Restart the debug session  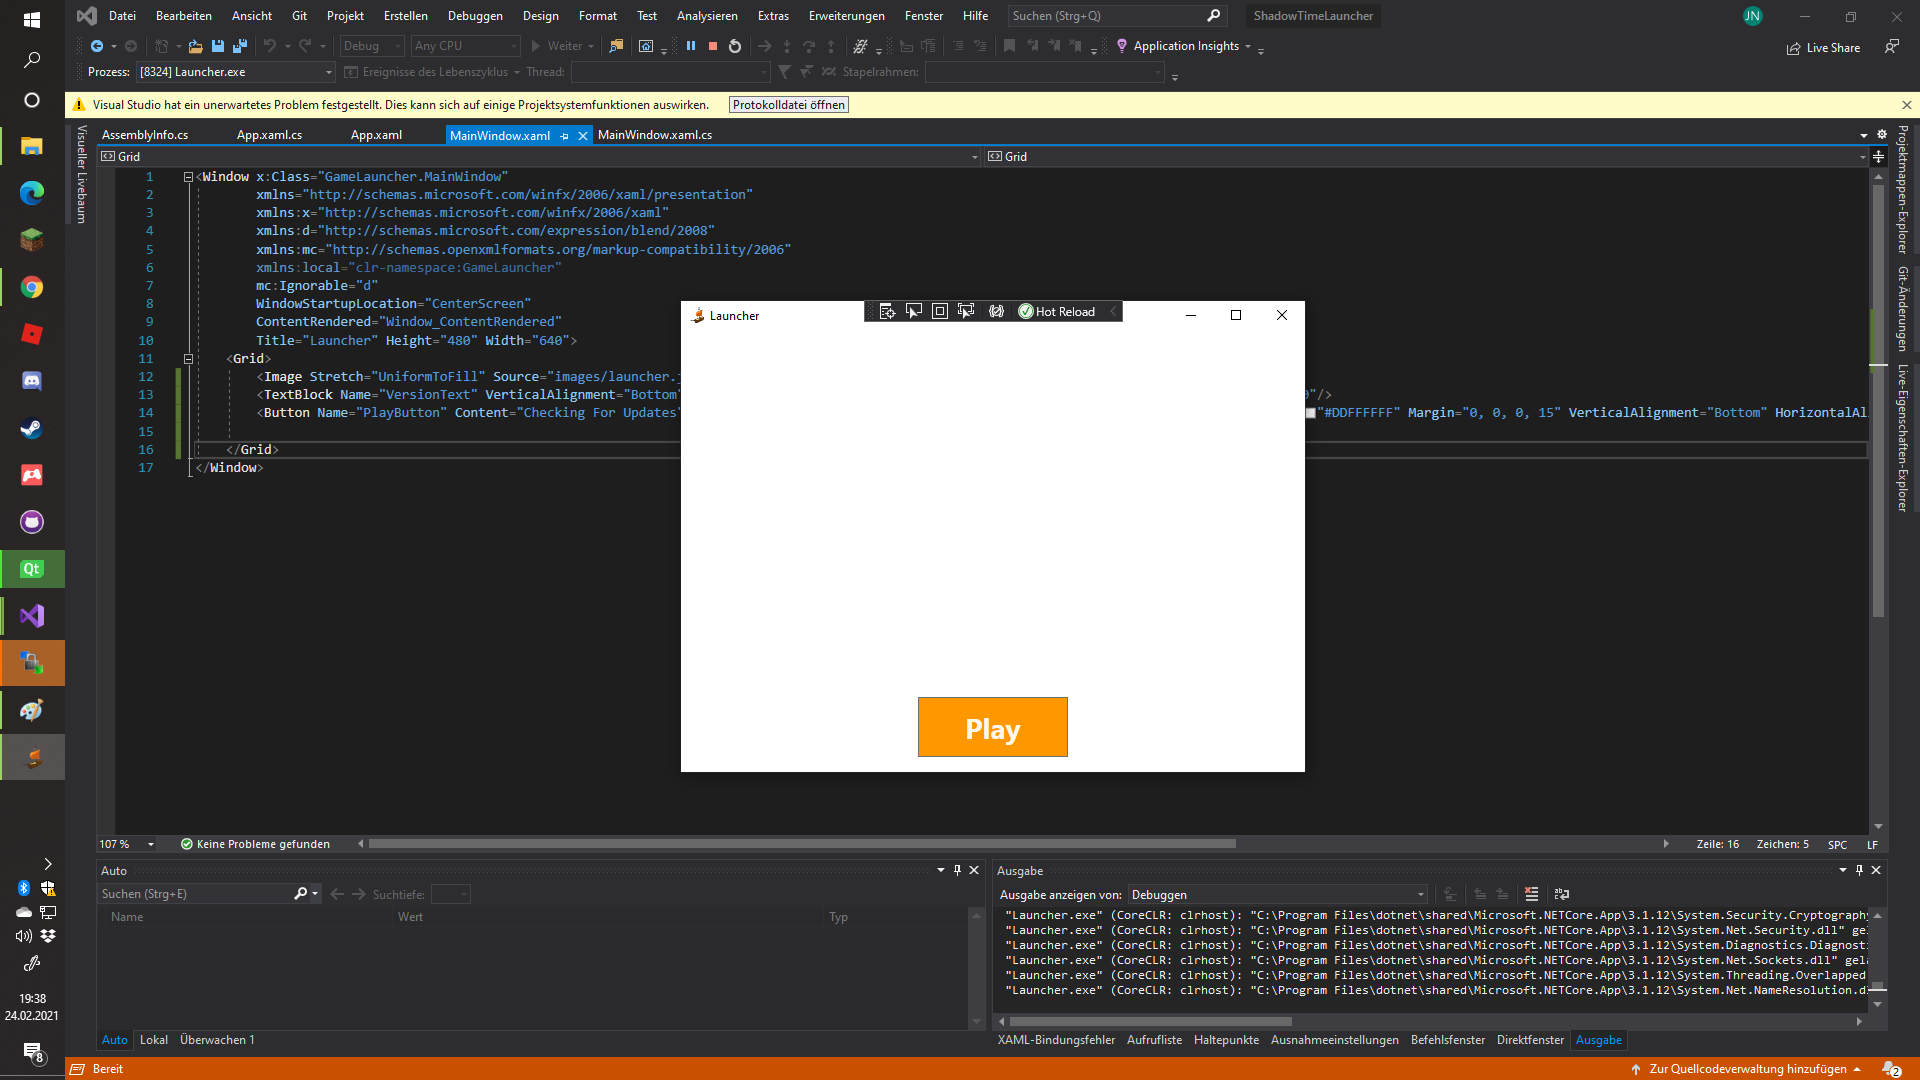735,46
